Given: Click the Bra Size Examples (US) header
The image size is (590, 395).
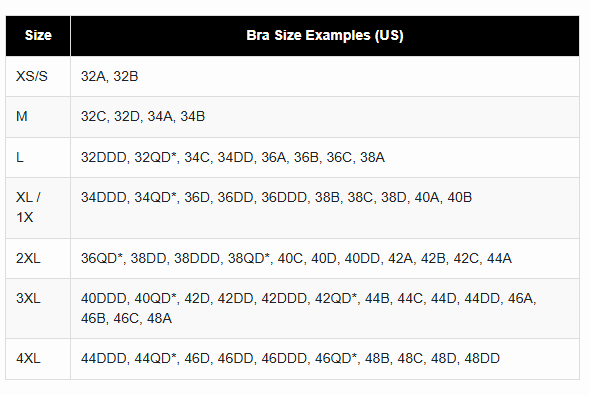Looking at the screenshot, I should coord(325,36).
